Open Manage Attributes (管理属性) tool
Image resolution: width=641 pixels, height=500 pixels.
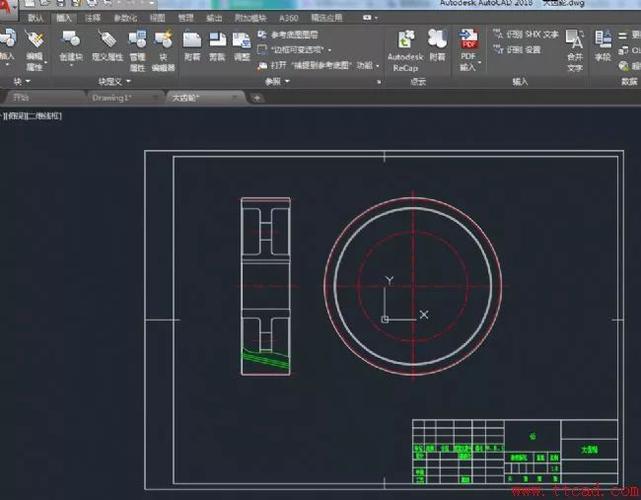(x=137, y=39)
